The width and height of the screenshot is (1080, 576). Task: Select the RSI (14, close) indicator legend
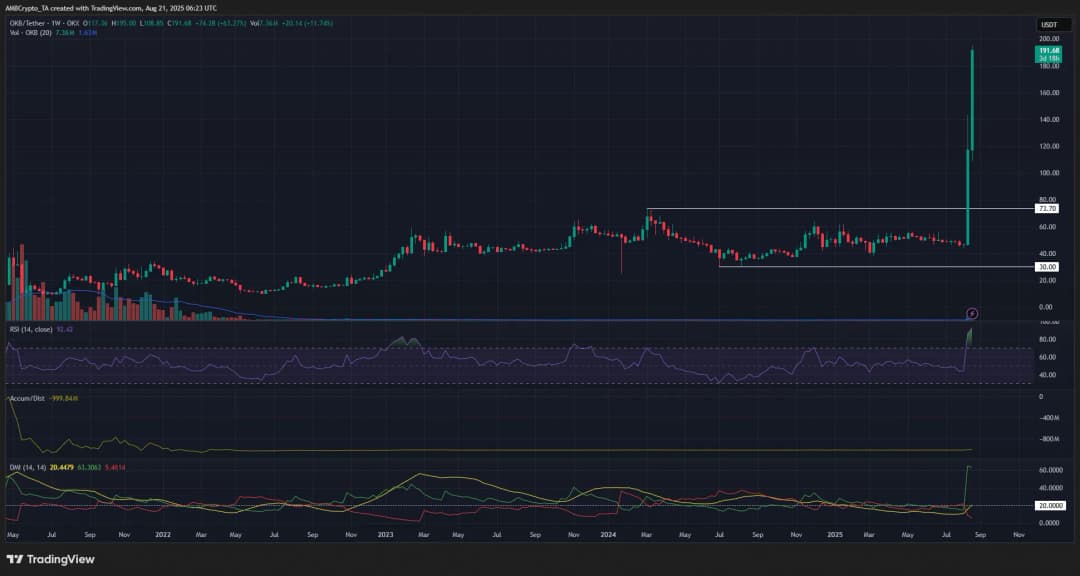click(31, 328)
